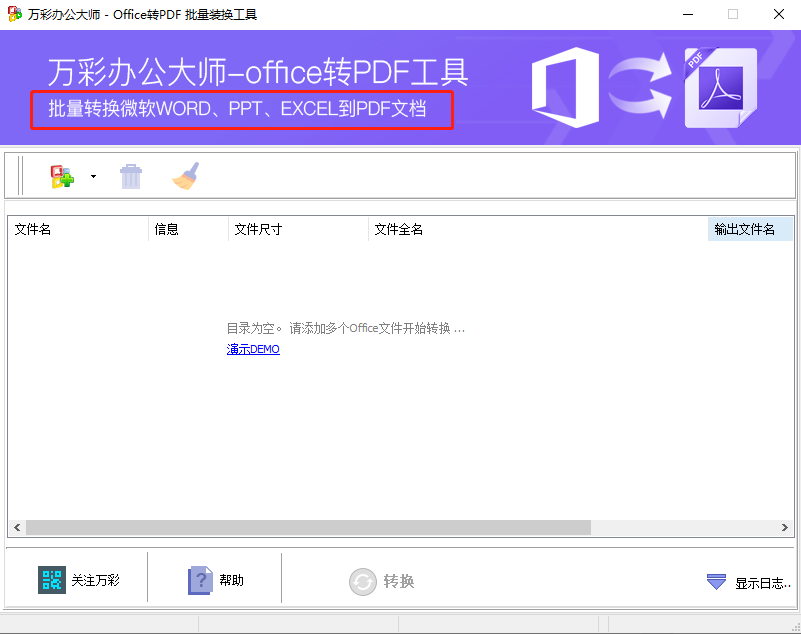Expand 显示日志 log panel
Image resolution: width=801 pixels, height=634 pixels.
pos(749,582)
